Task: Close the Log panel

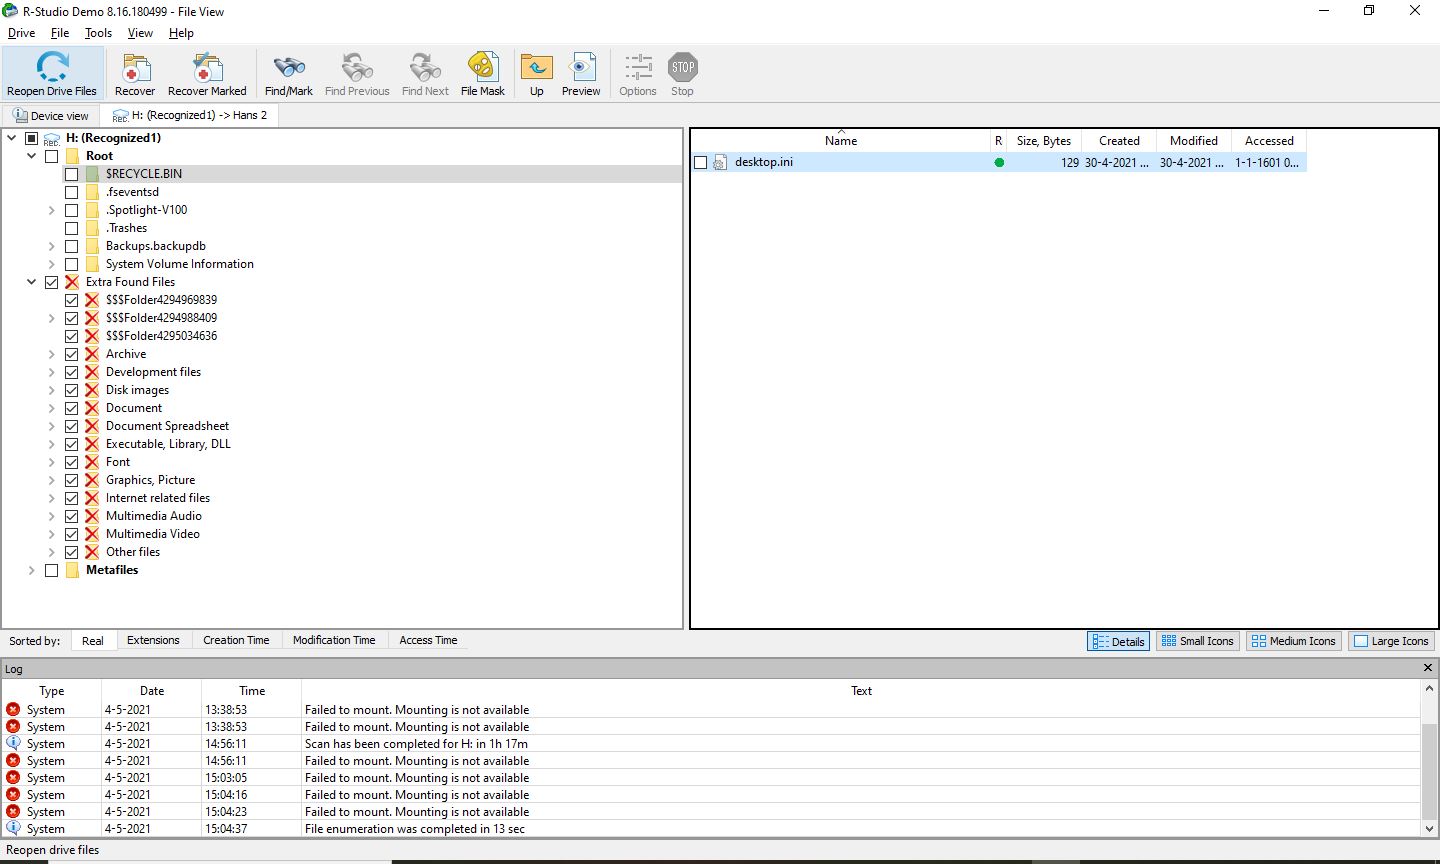Action: 1427,668
